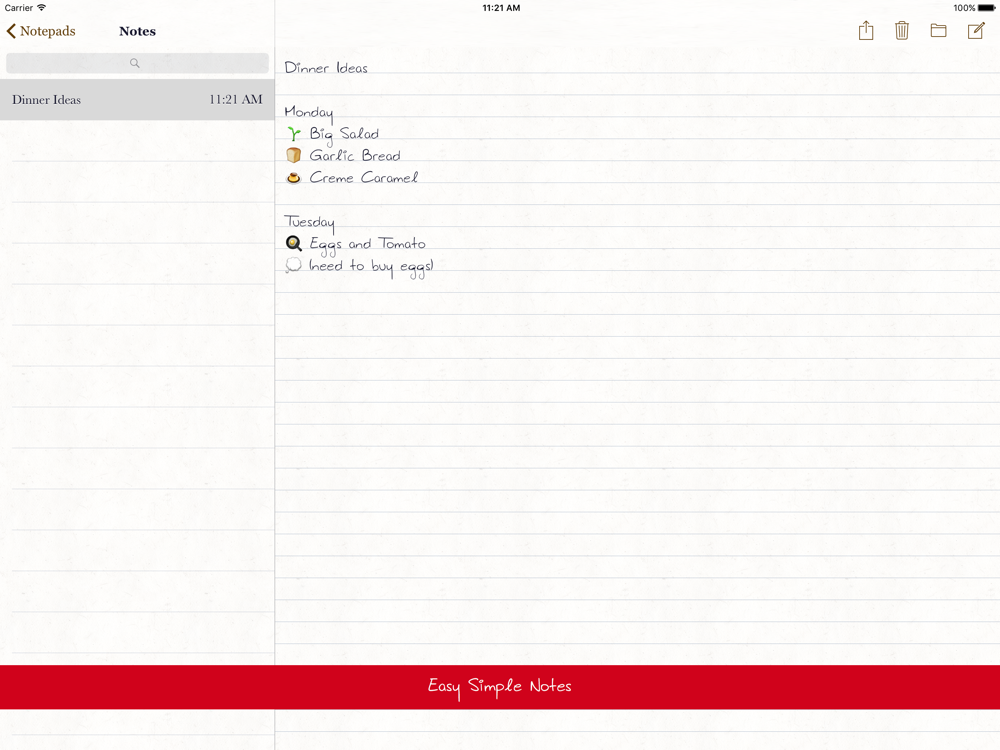Screen dimensions: 1000x750
Task: Click the Wi-Fi indicator in status bar
Action: [x=41, y=8]
